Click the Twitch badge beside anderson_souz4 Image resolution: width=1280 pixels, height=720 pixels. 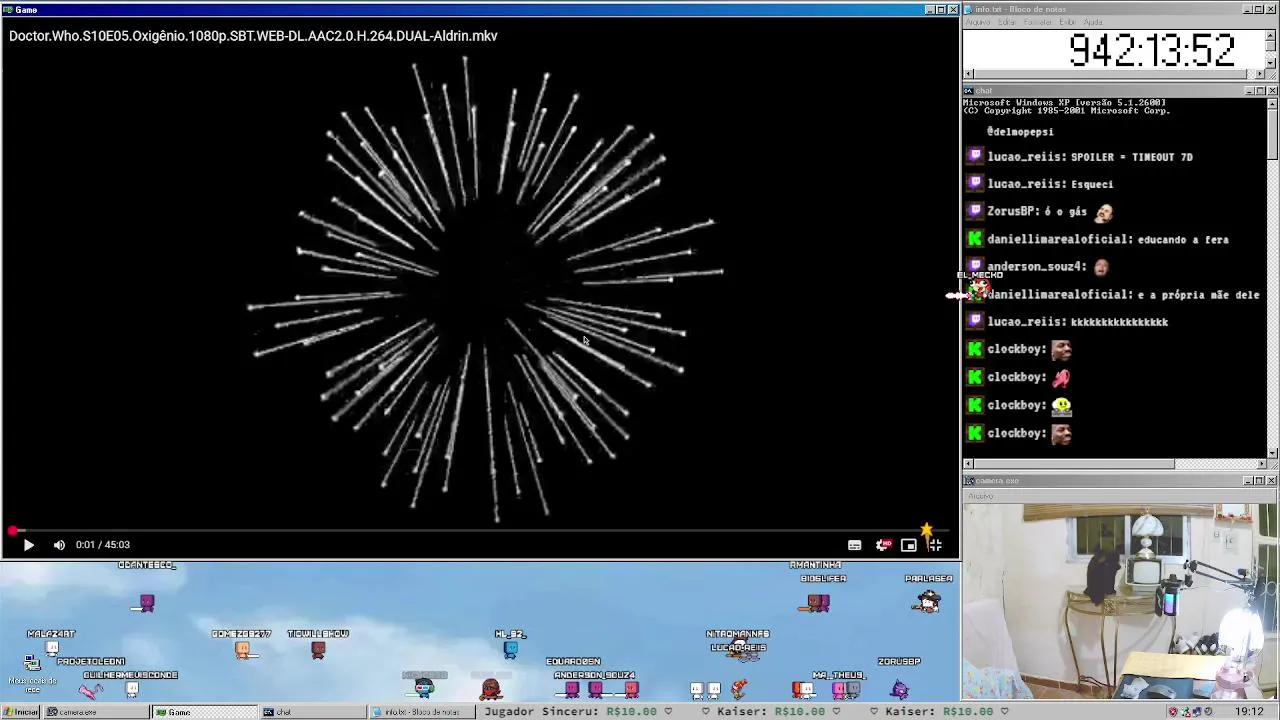point(975,266)
